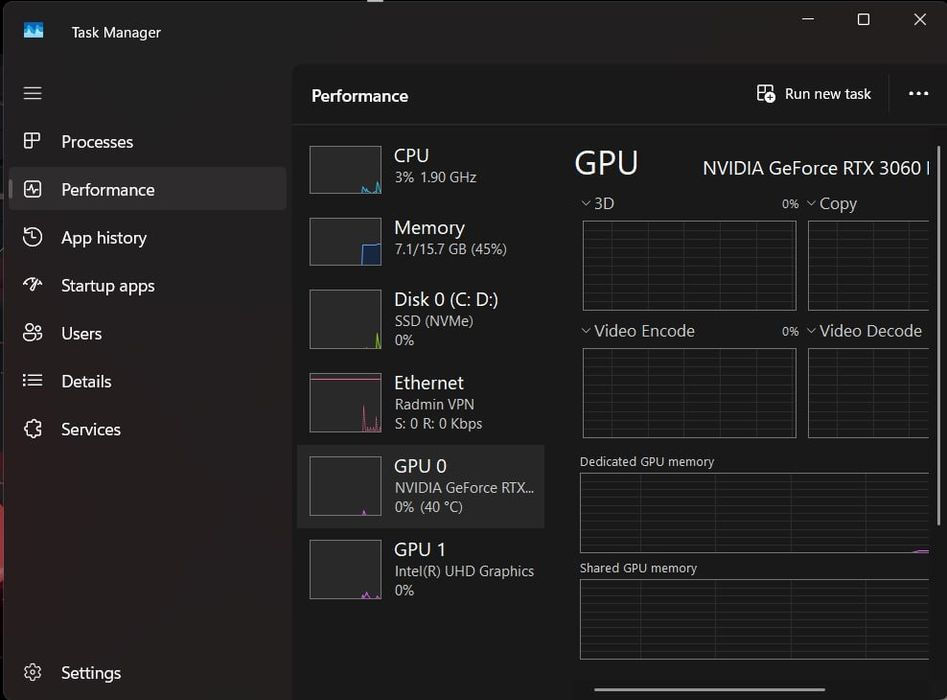Click the "0% (40 °C)" GPU 0 value
The image size is (947, 700).
pyautogui.click(x=429, y=507)
